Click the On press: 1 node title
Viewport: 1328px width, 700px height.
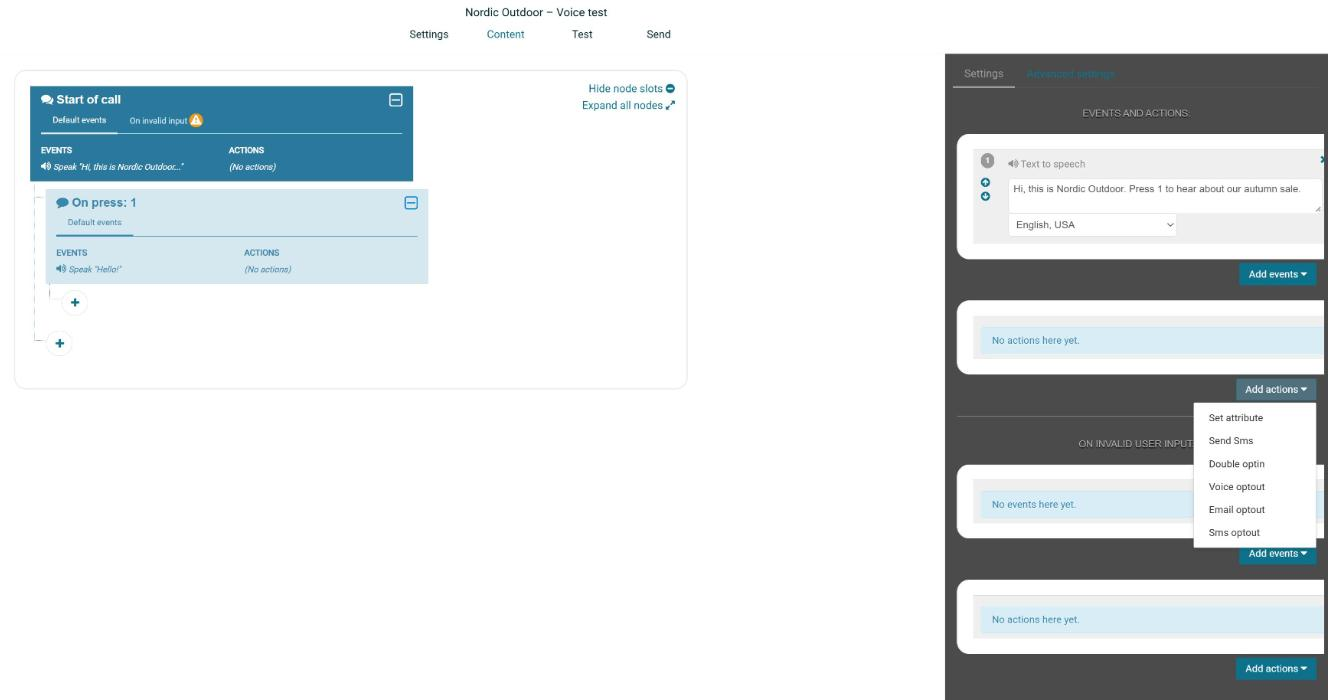click(x=104, y=203)
